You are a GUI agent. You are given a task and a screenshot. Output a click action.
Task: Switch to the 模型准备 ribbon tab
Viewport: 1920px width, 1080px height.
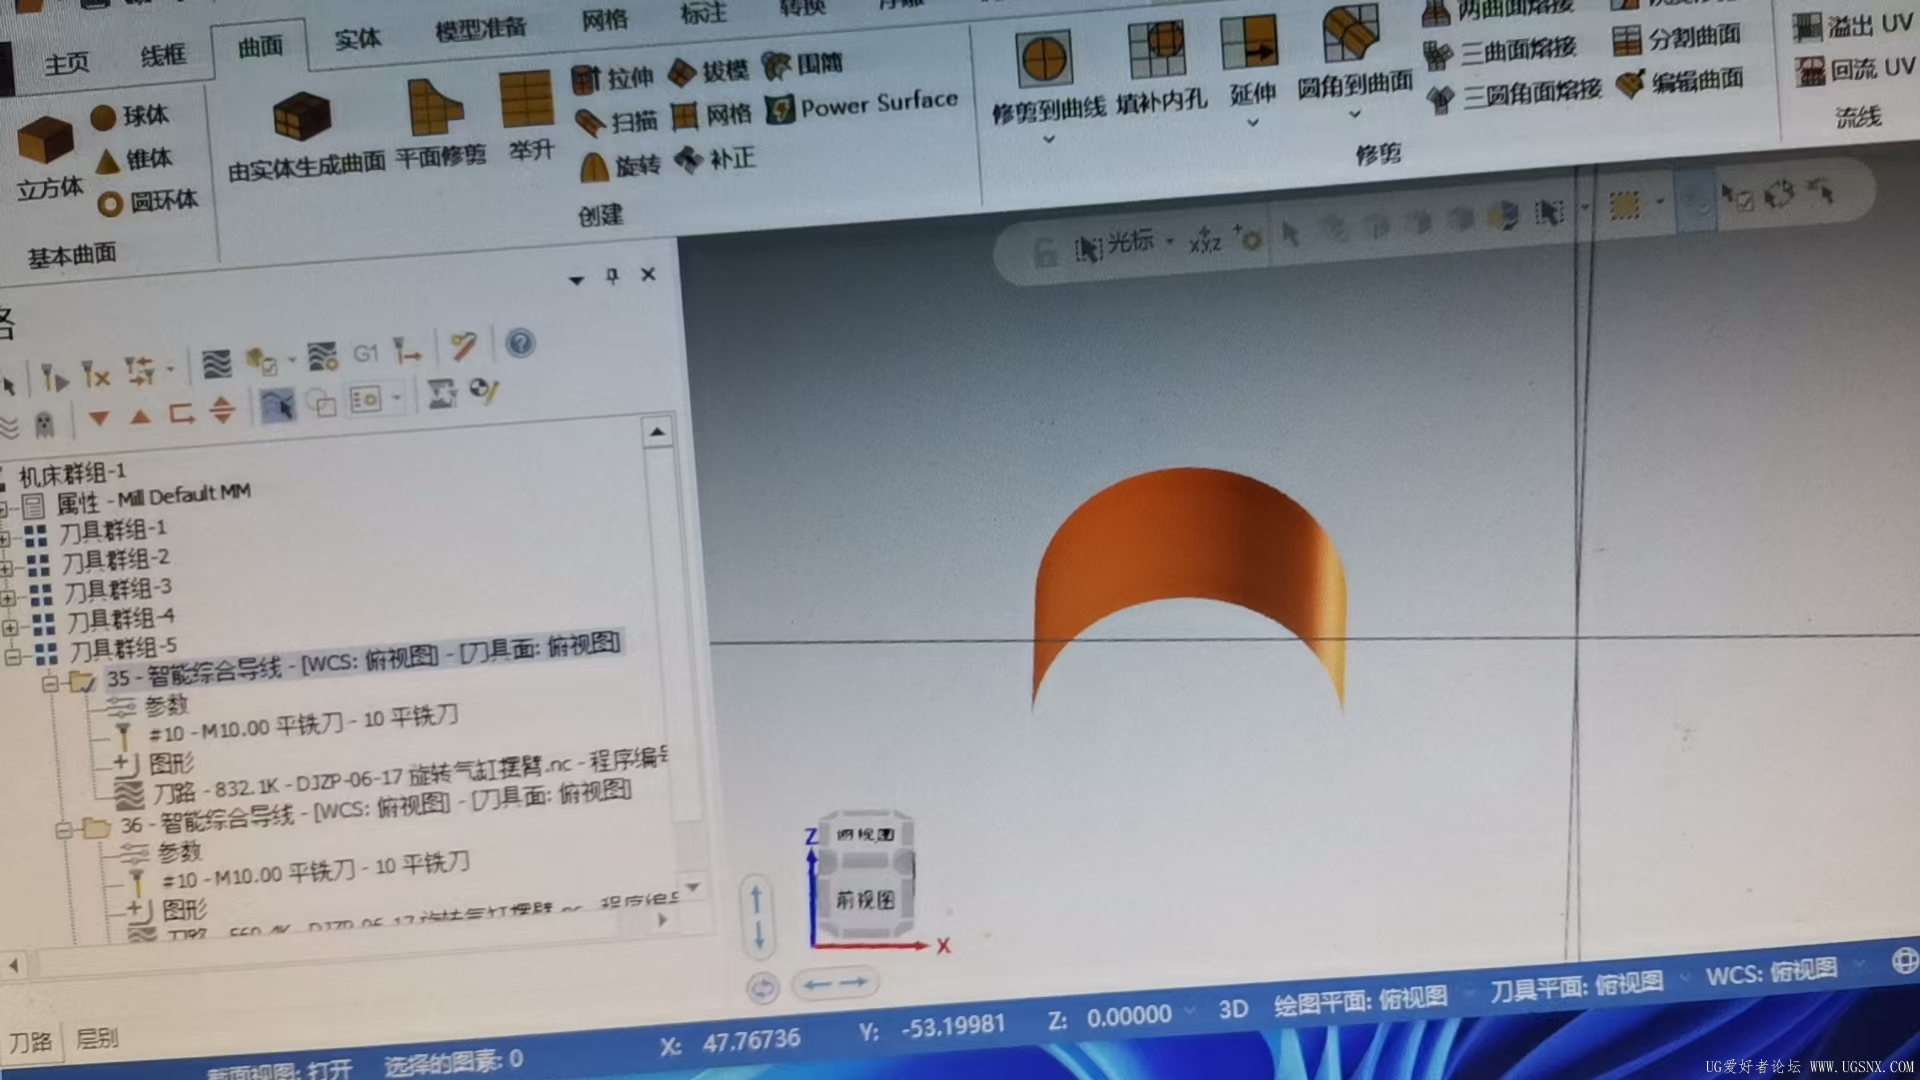click(x=480, y=29)
